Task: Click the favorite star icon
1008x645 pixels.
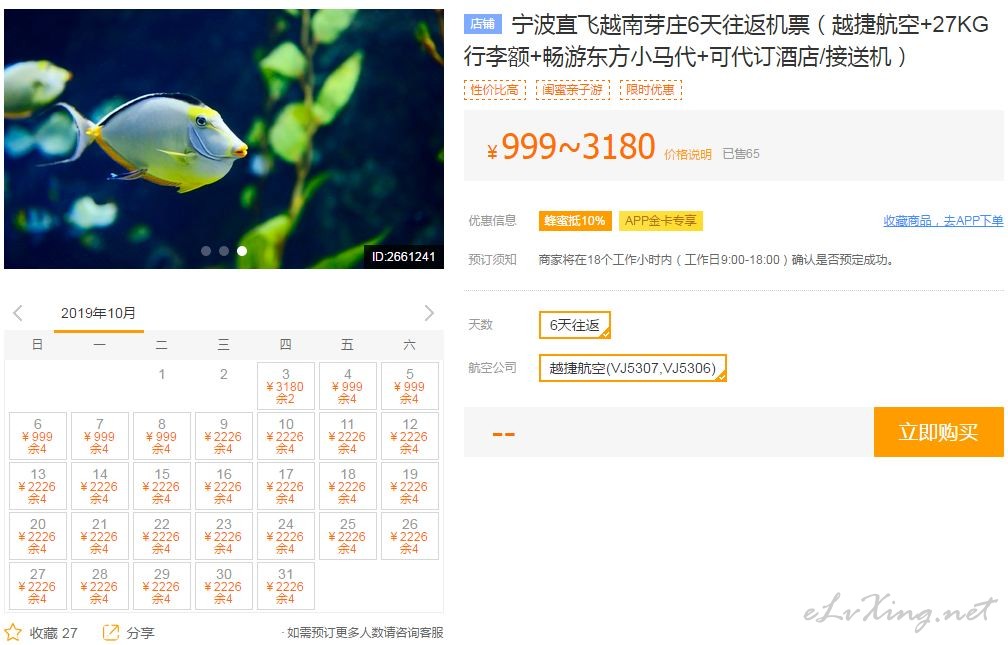Action: pyautogui.click(x=13, y=632)
